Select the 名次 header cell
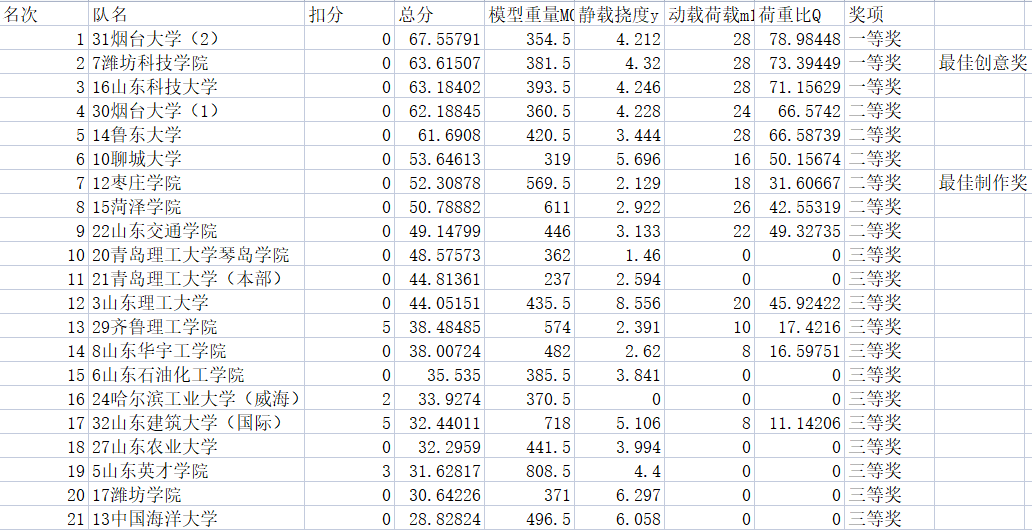1032x530 pixels. tap(22, 14)
